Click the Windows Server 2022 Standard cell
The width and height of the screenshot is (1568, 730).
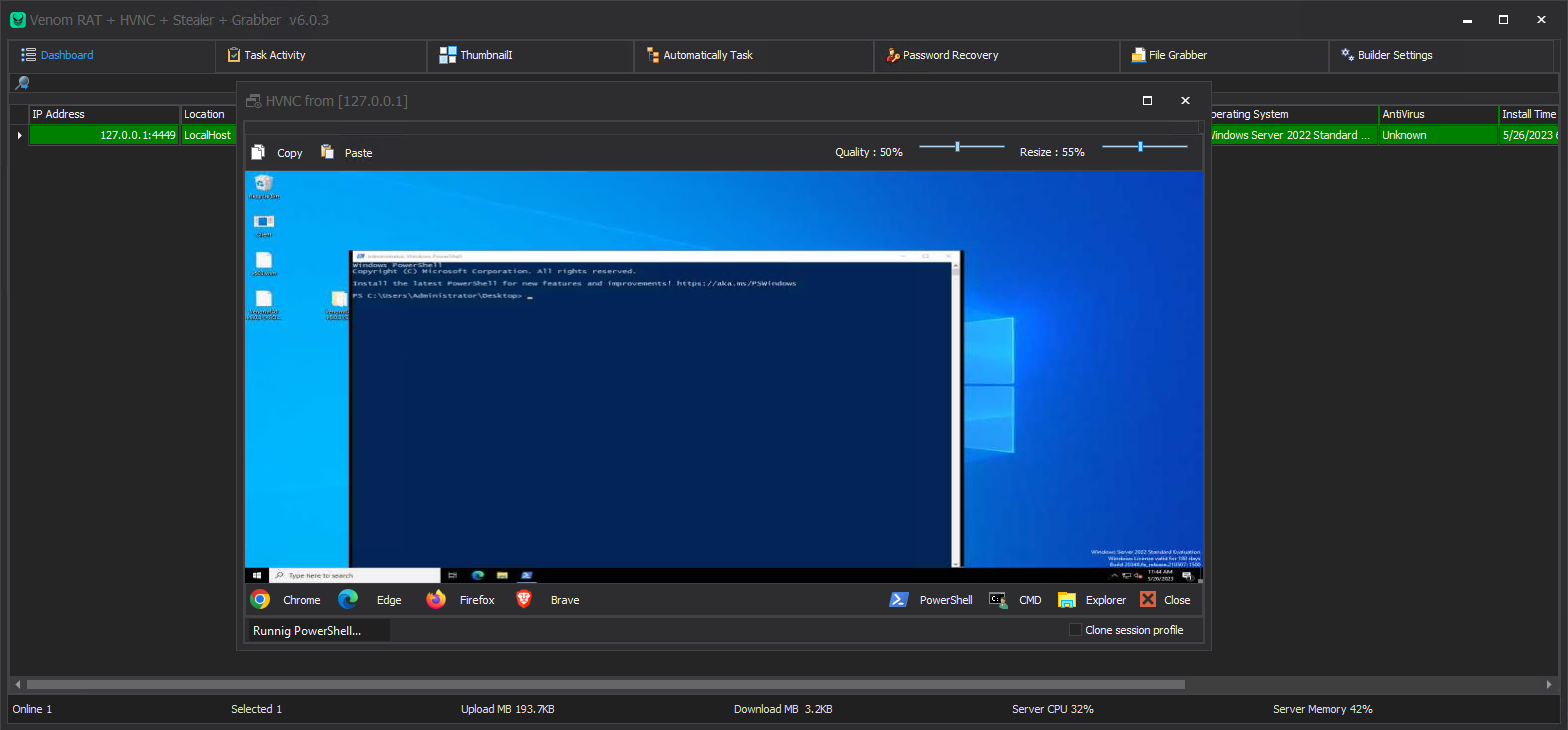pos(1295,135)
